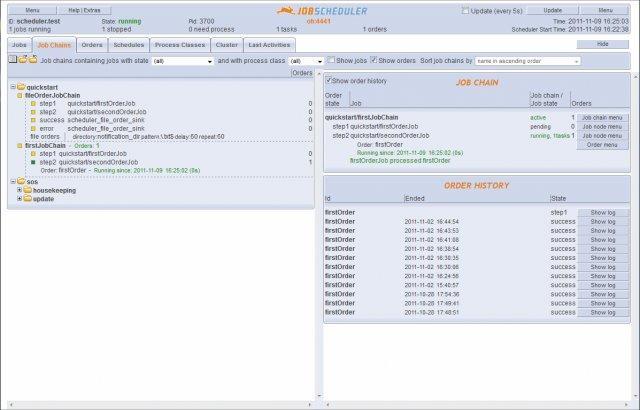Open the Schedules tab
This screenshot has width=640, height=410.
pos(129,45)
